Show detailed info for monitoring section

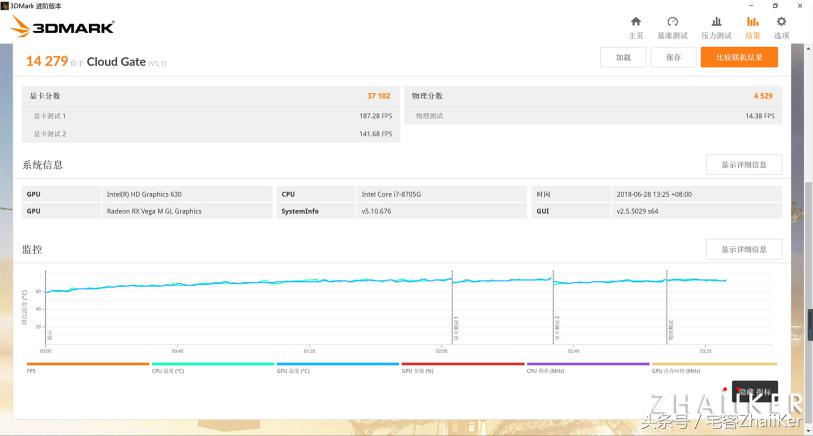(744, 249)
